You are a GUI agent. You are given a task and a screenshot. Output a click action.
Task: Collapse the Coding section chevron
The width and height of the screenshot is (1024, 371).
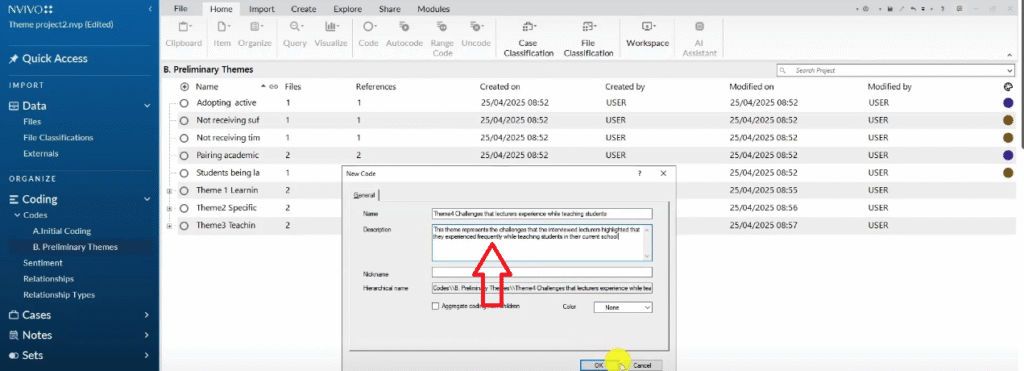coord(147,200)
